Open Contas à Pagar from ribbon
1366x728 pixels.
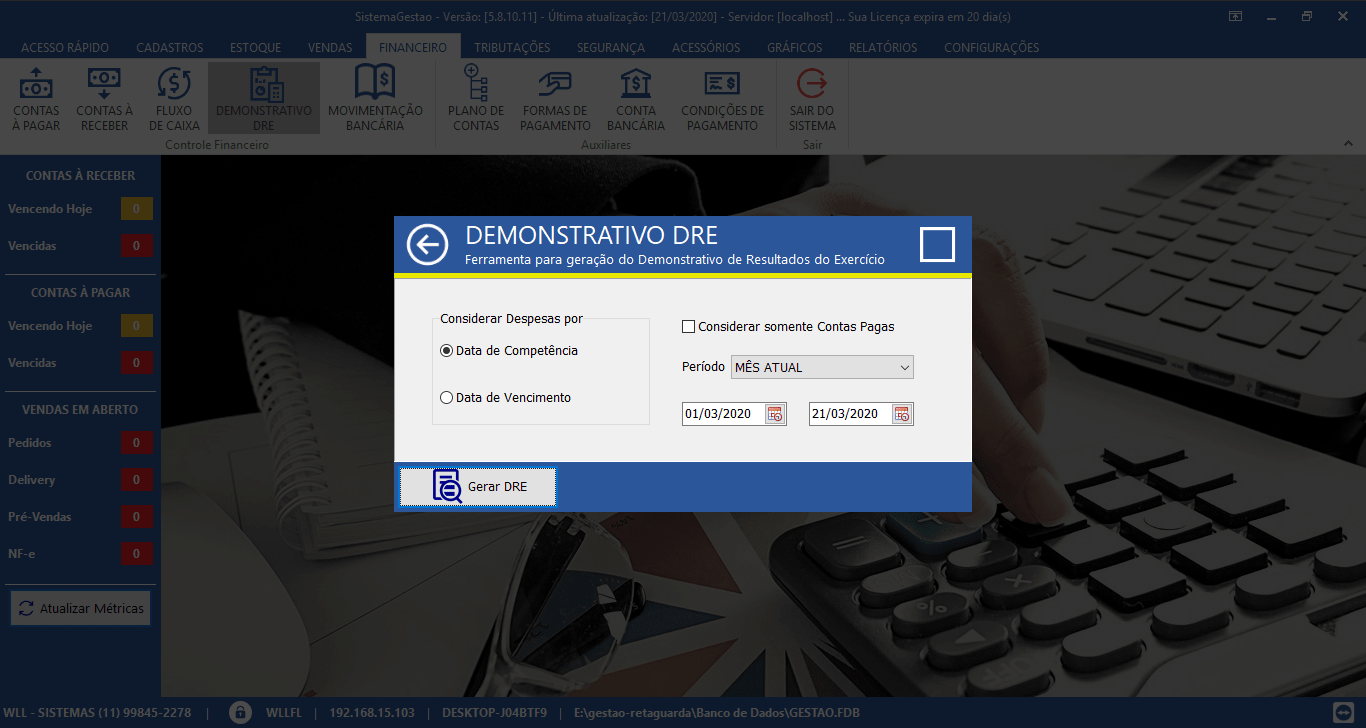click(x=36, y=99)
